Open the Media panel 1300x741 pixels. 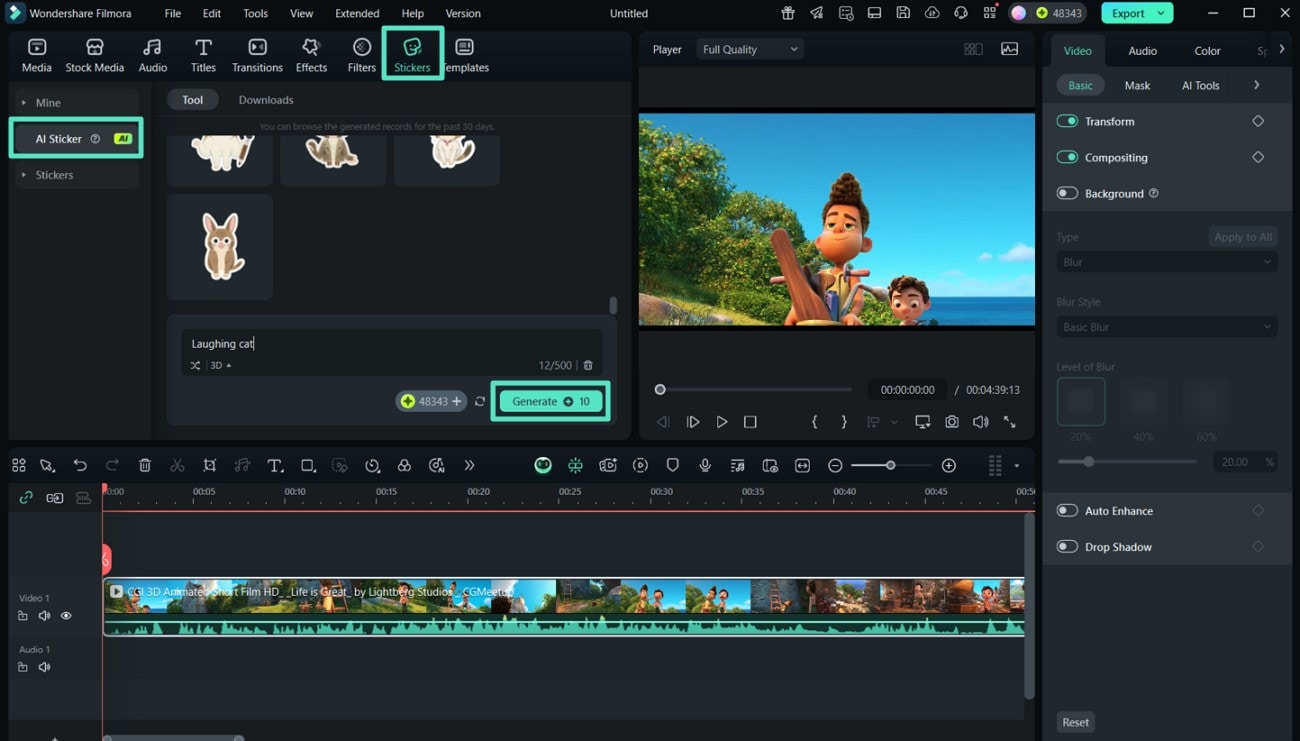(36, 55)
